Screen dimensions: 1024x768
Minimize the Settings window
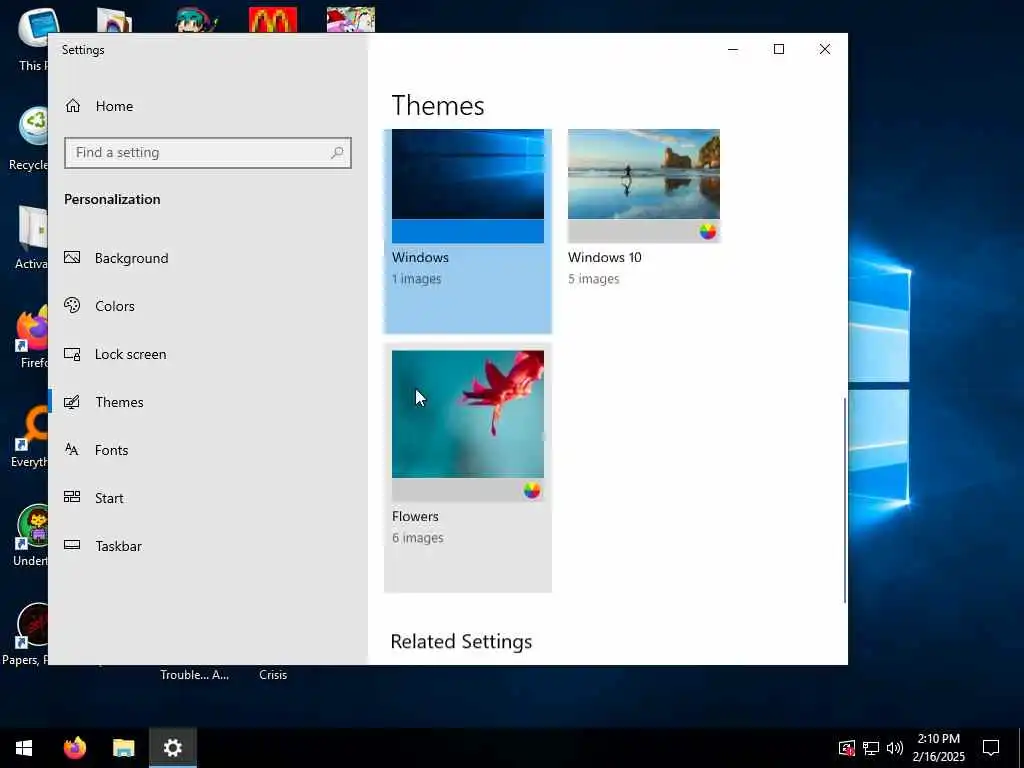click(x=733, y=50)
